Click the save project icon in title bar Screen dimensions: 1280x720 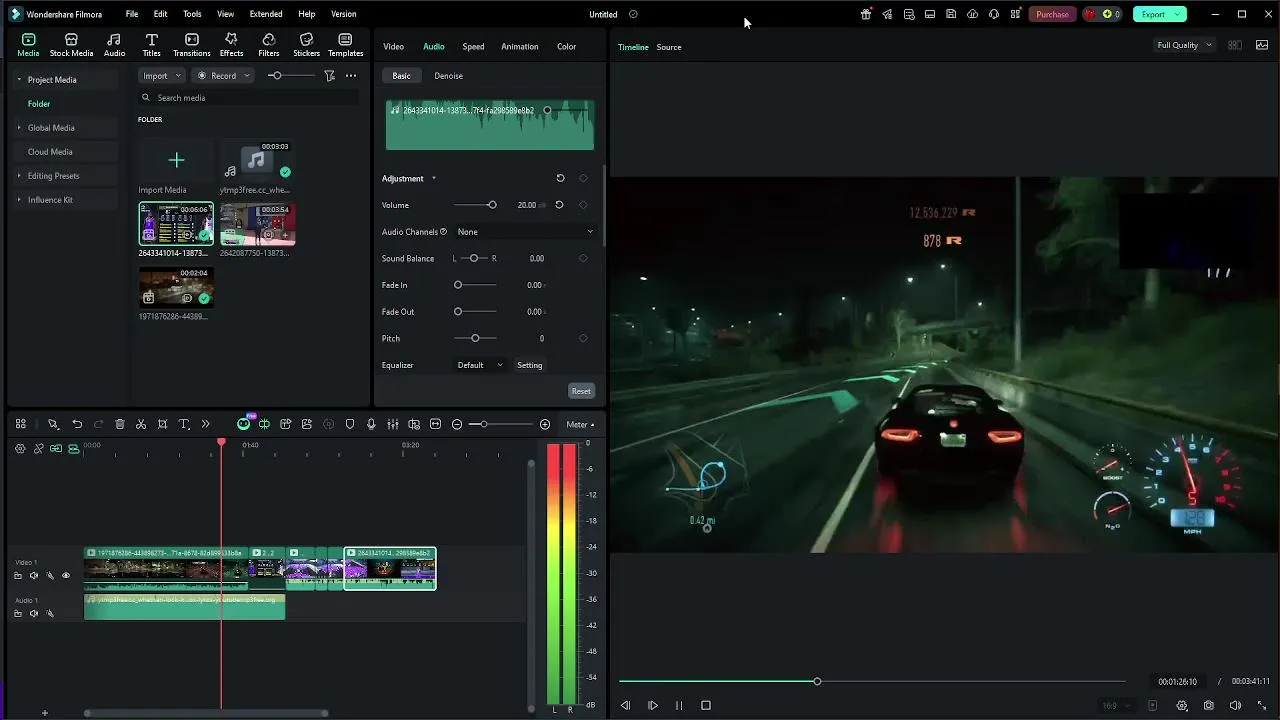951,14
